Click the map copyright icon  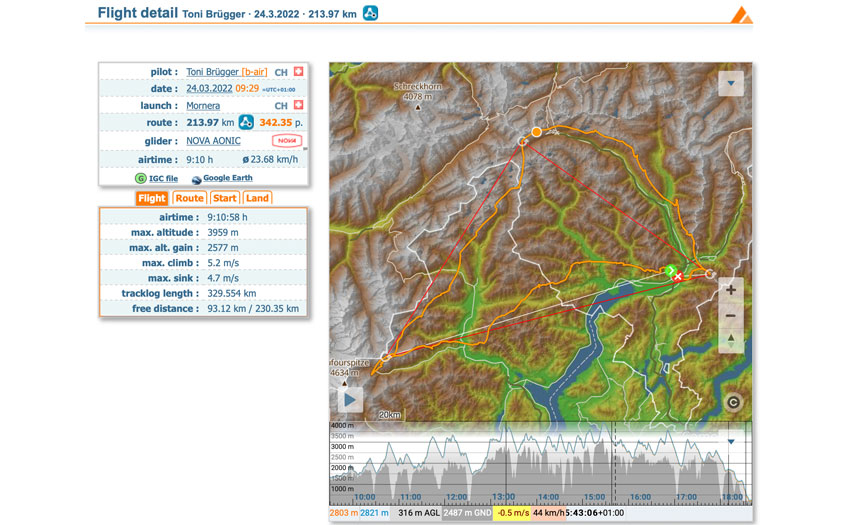[733, 402]
